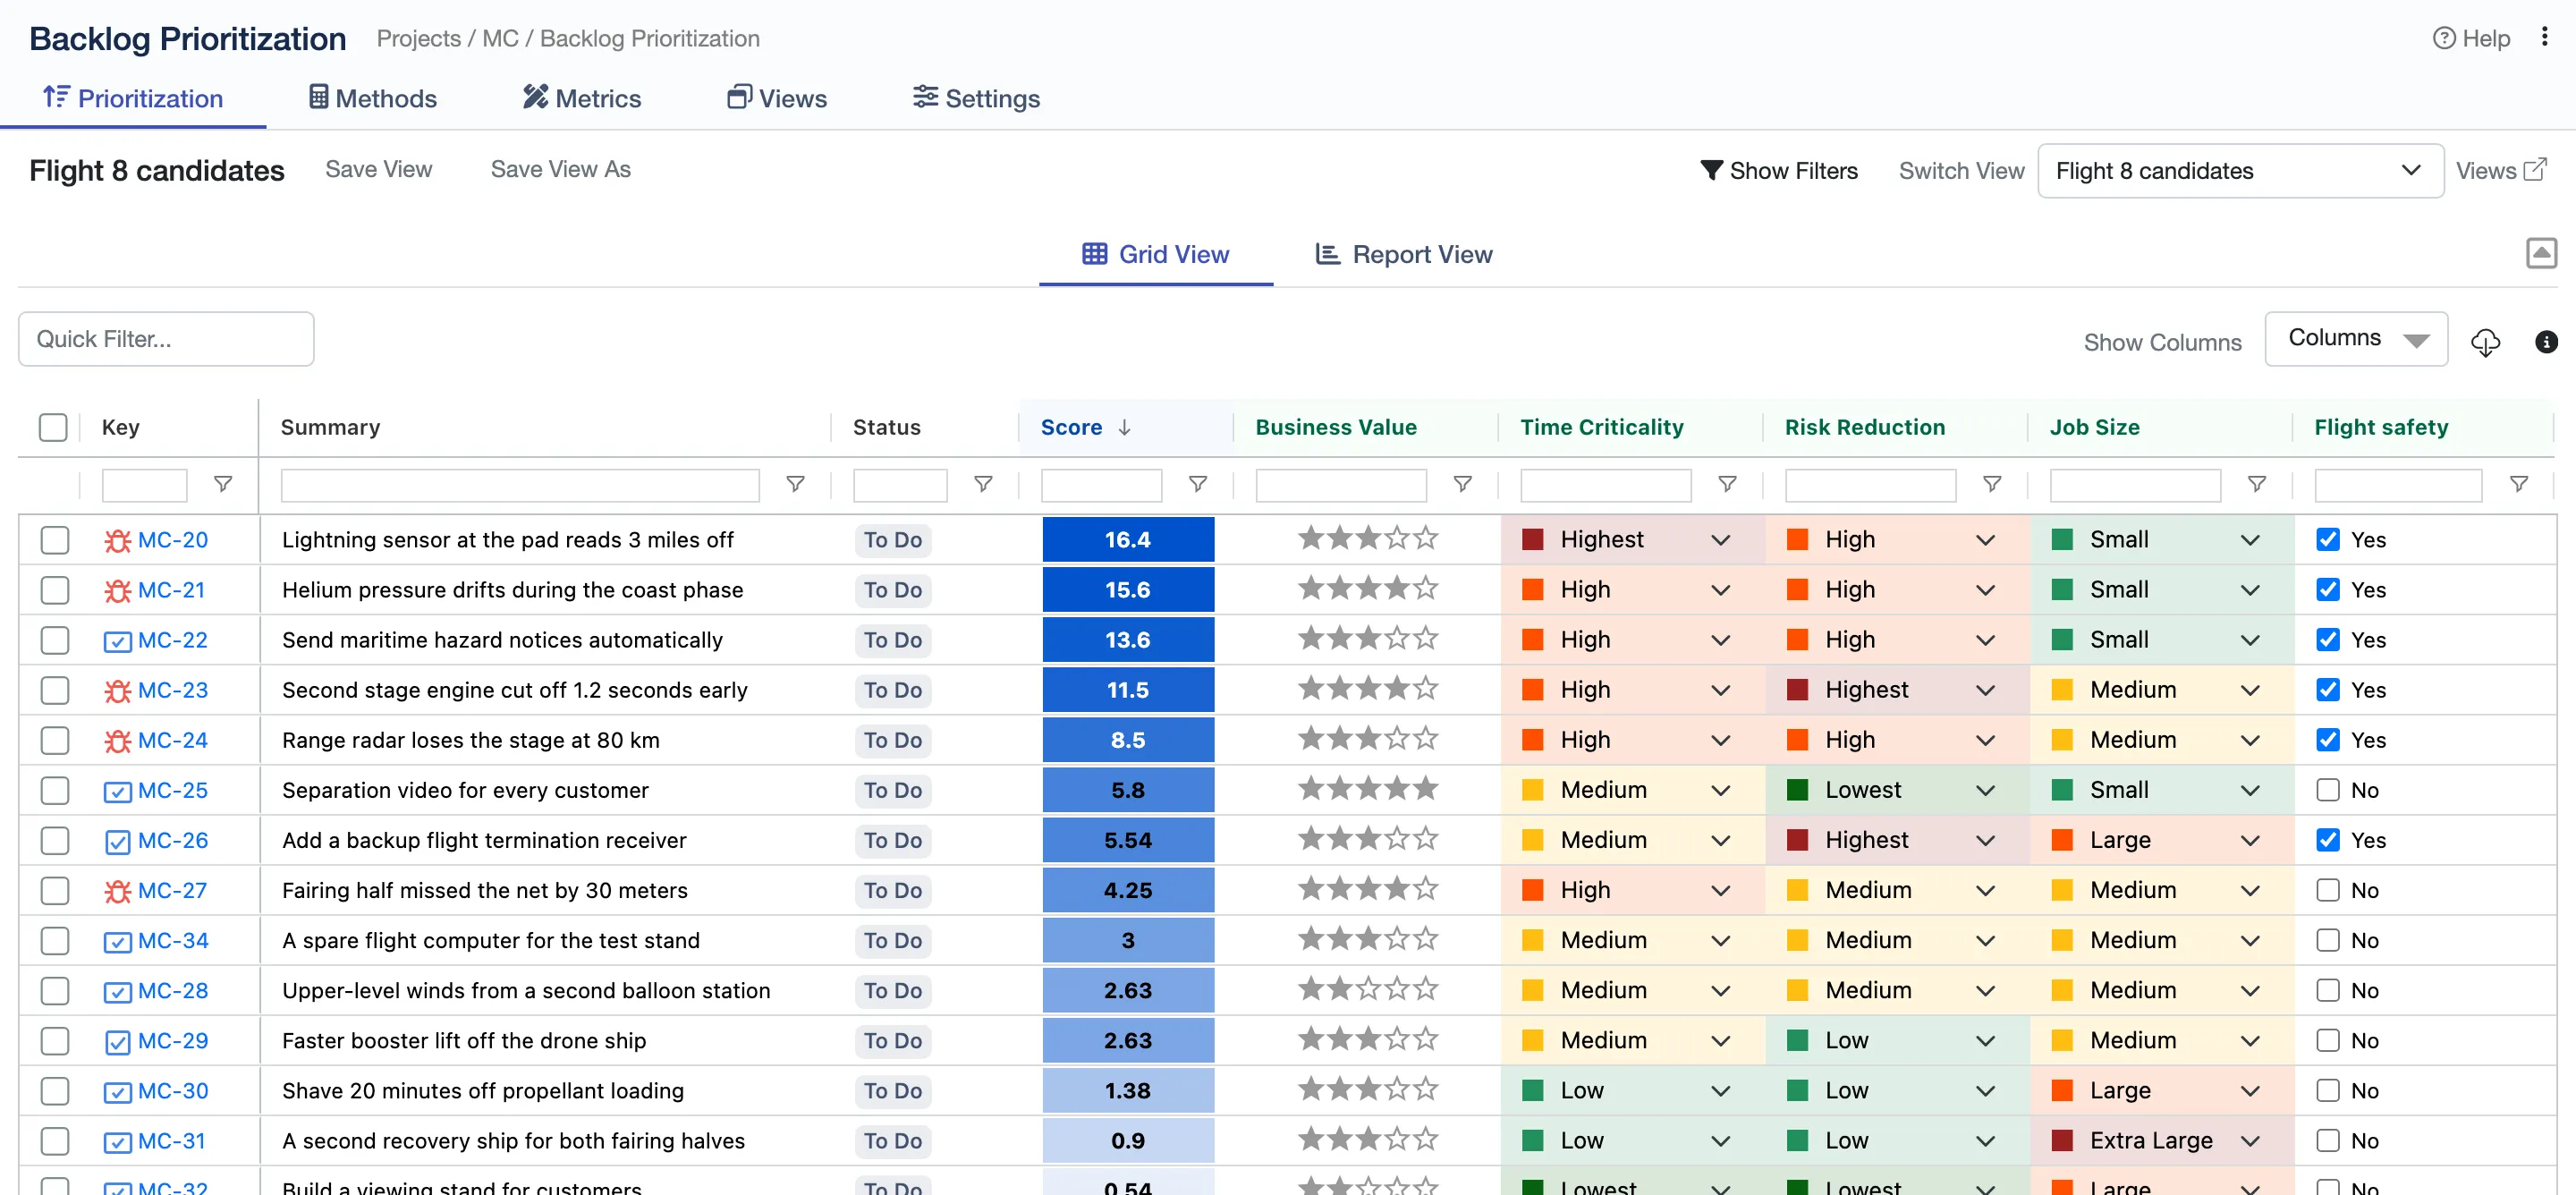Click the Summary column filter funnel icon
Image resolution: width=2576 pixels, height=1195 pixels.
pyautogui.click(x=795, y=484)
